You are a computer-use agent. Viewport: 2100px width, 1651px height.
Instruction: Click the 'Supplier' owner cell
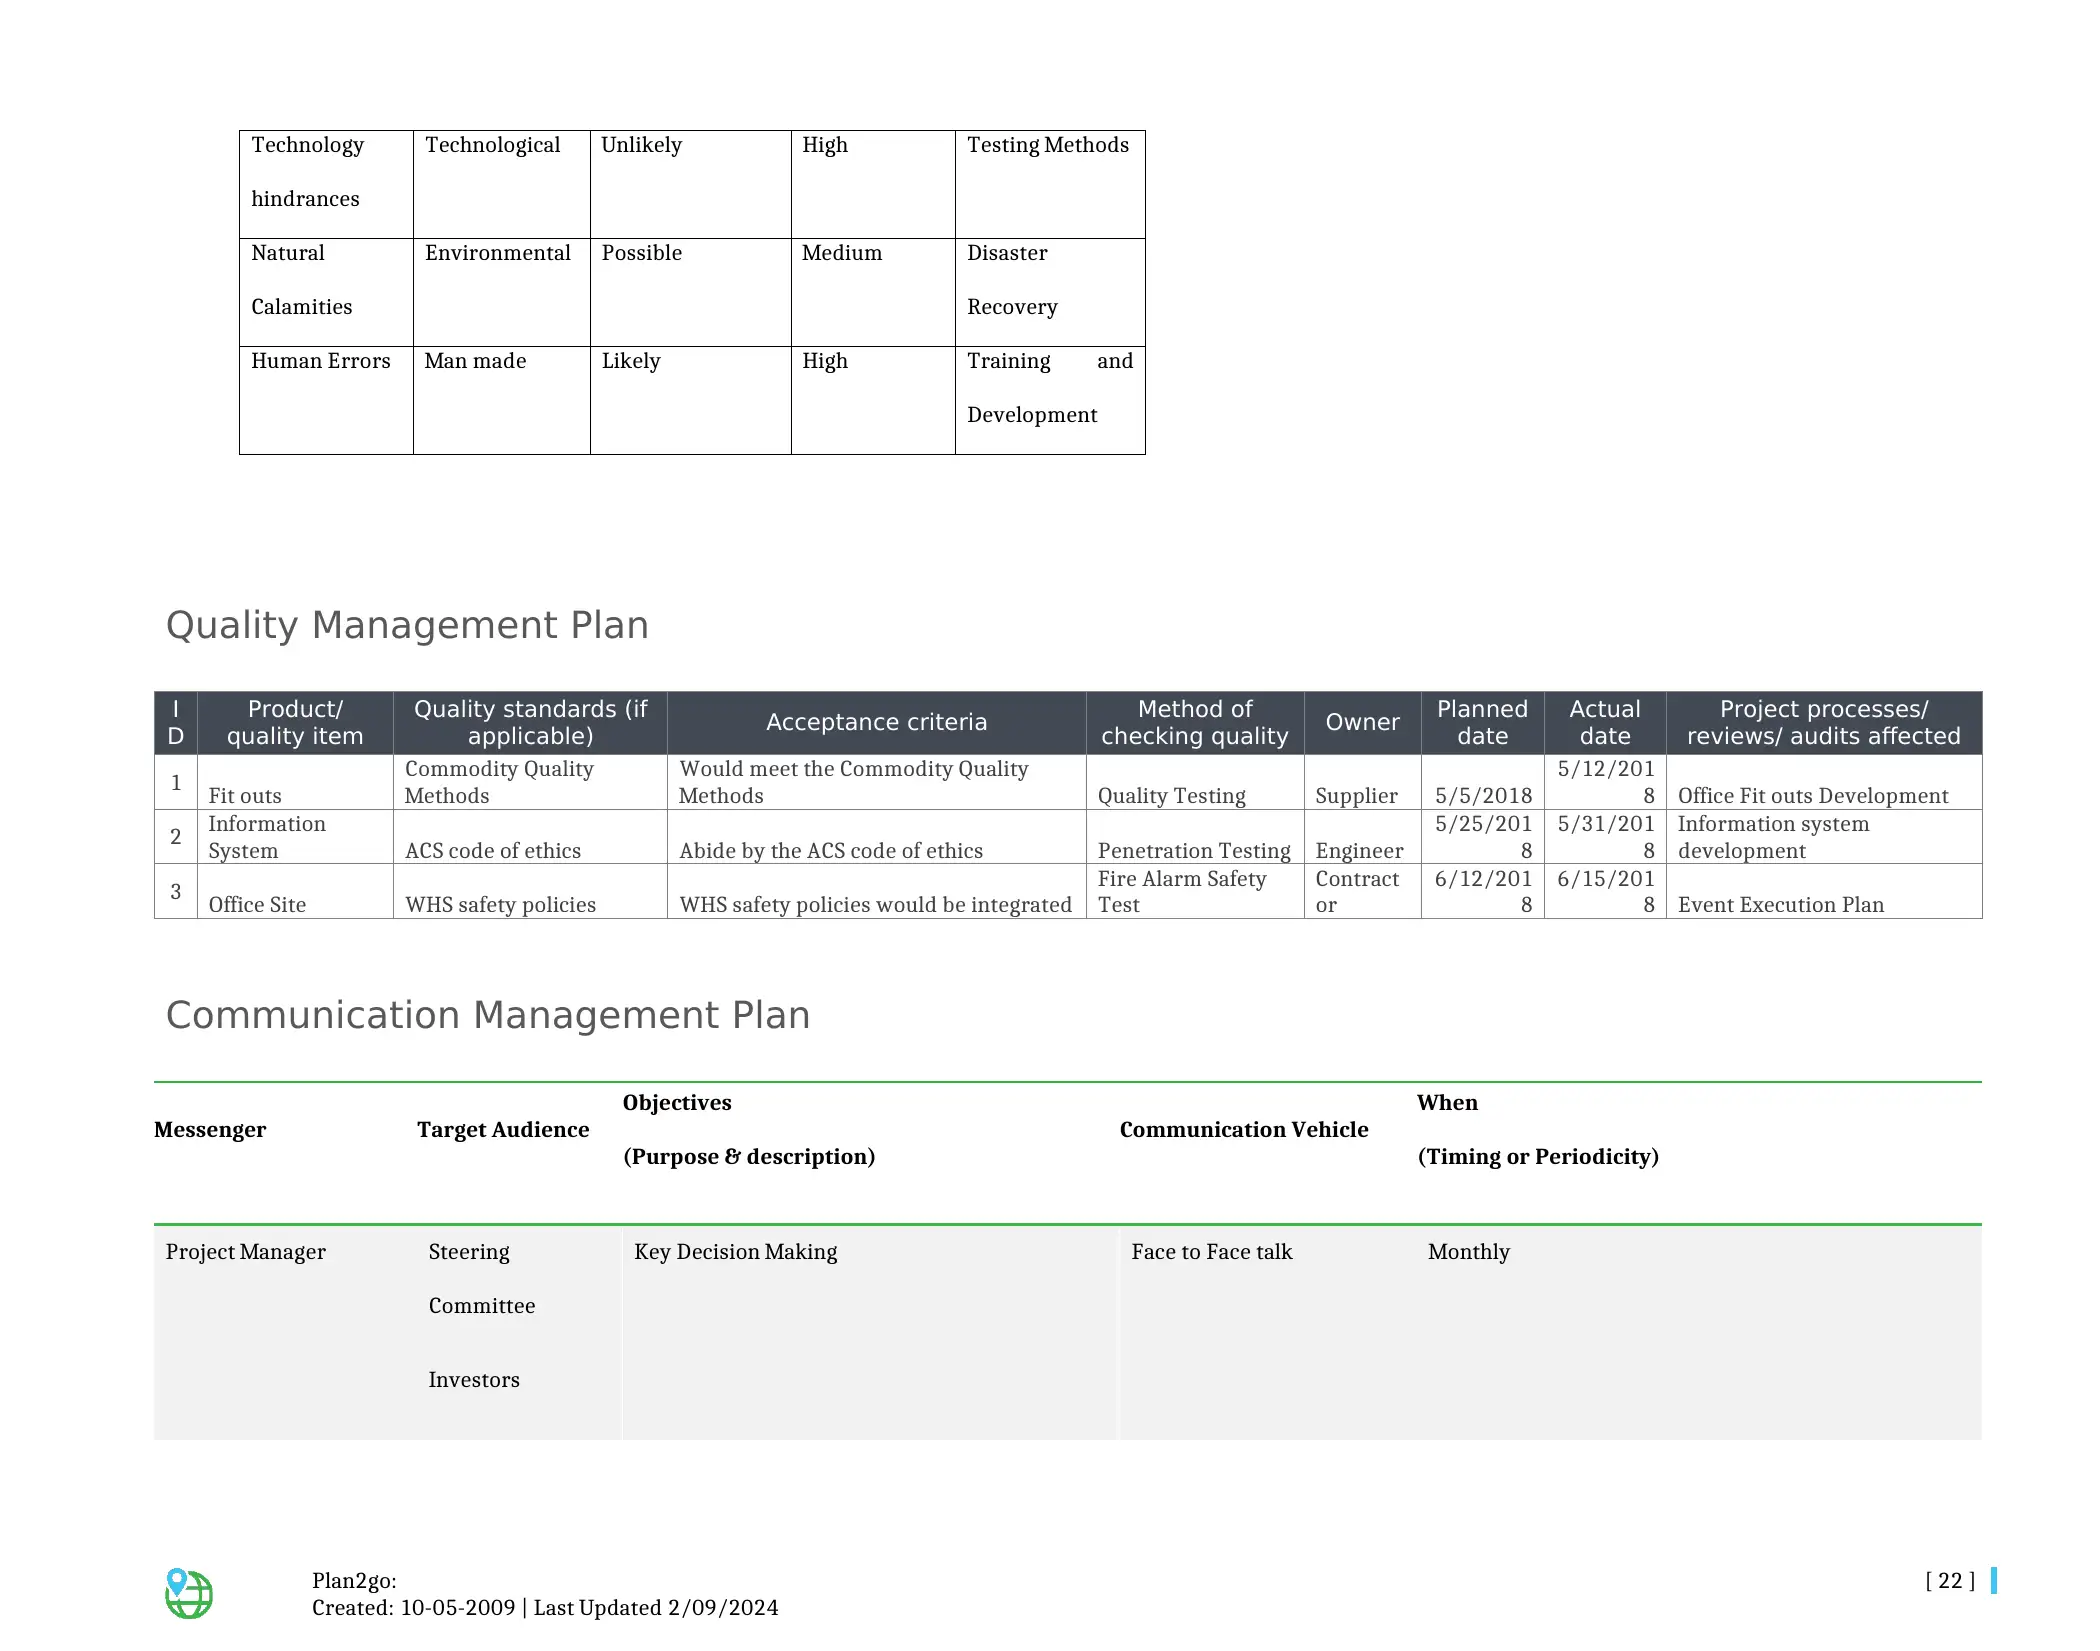click(x=1362, y=782)
